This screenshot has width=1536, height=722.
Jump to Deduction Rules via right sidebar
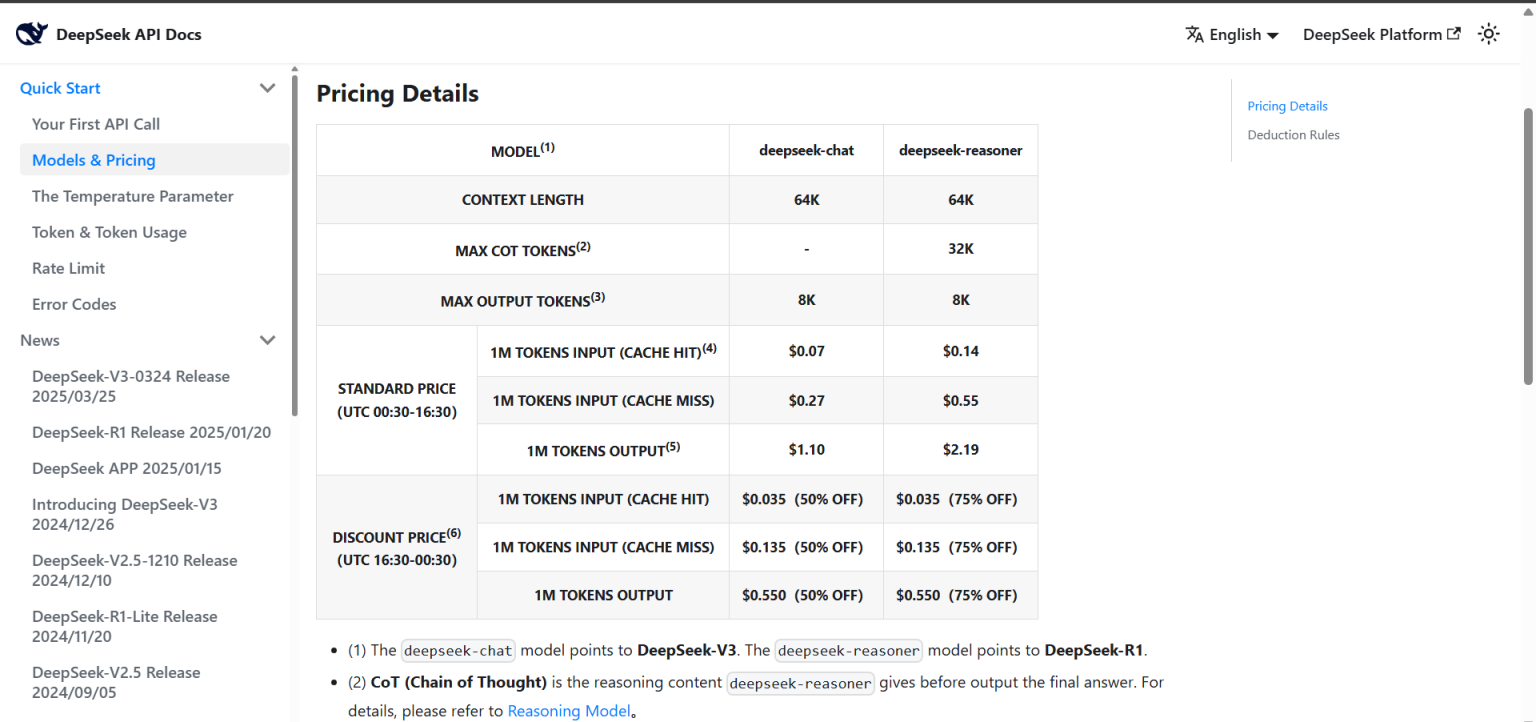click(x=1293, y=135)
